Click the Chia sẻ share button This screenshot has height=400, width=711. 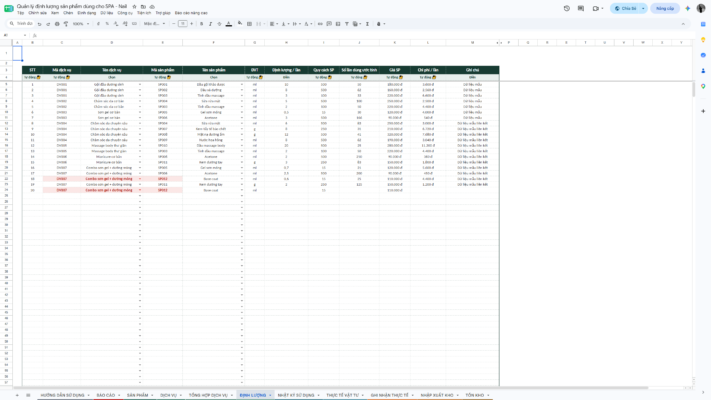pyautogui.click(x=624, y=9)
